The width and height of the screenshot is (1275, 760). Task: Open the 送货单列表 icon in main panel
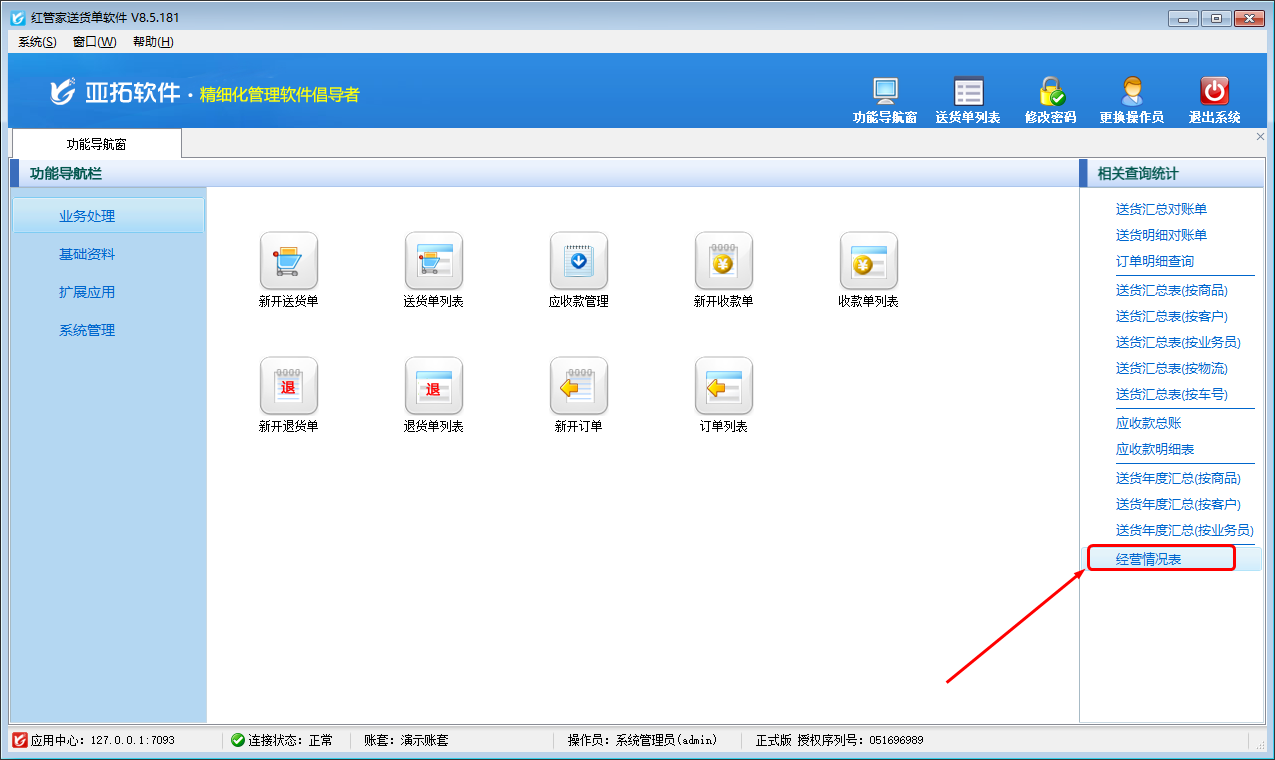click(433, 262)
